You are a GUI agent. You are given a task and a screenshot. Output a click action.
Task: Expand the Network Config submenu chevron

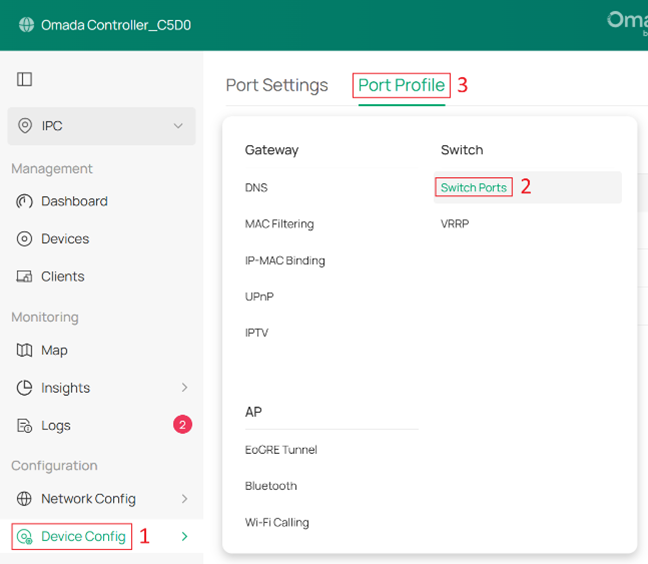[184, 499]
